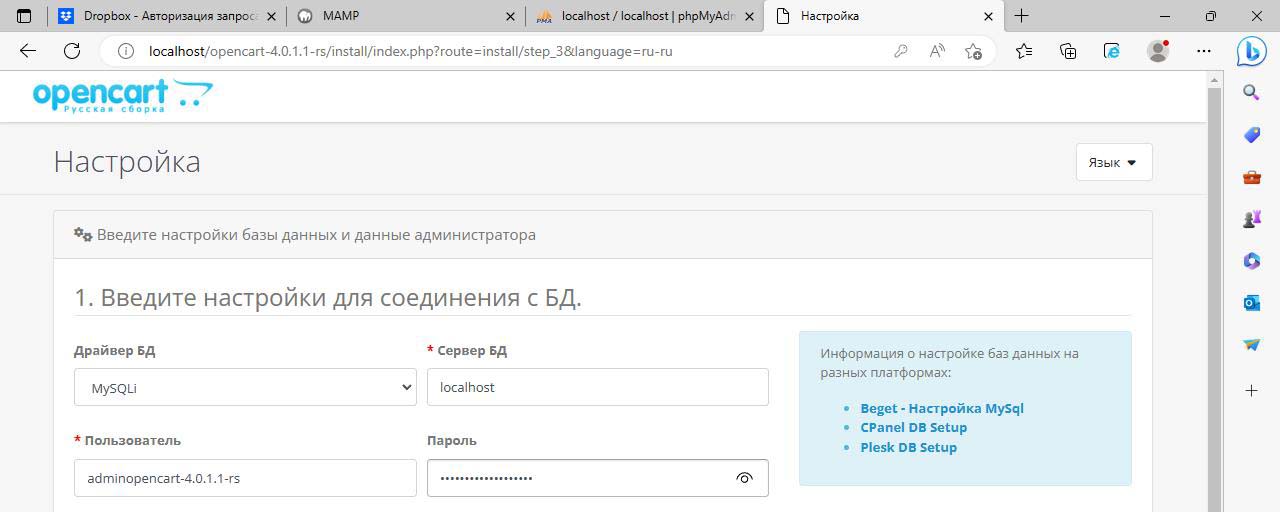Show password with the eye icon
1280x512 pixels.
[x=744, y=478]
